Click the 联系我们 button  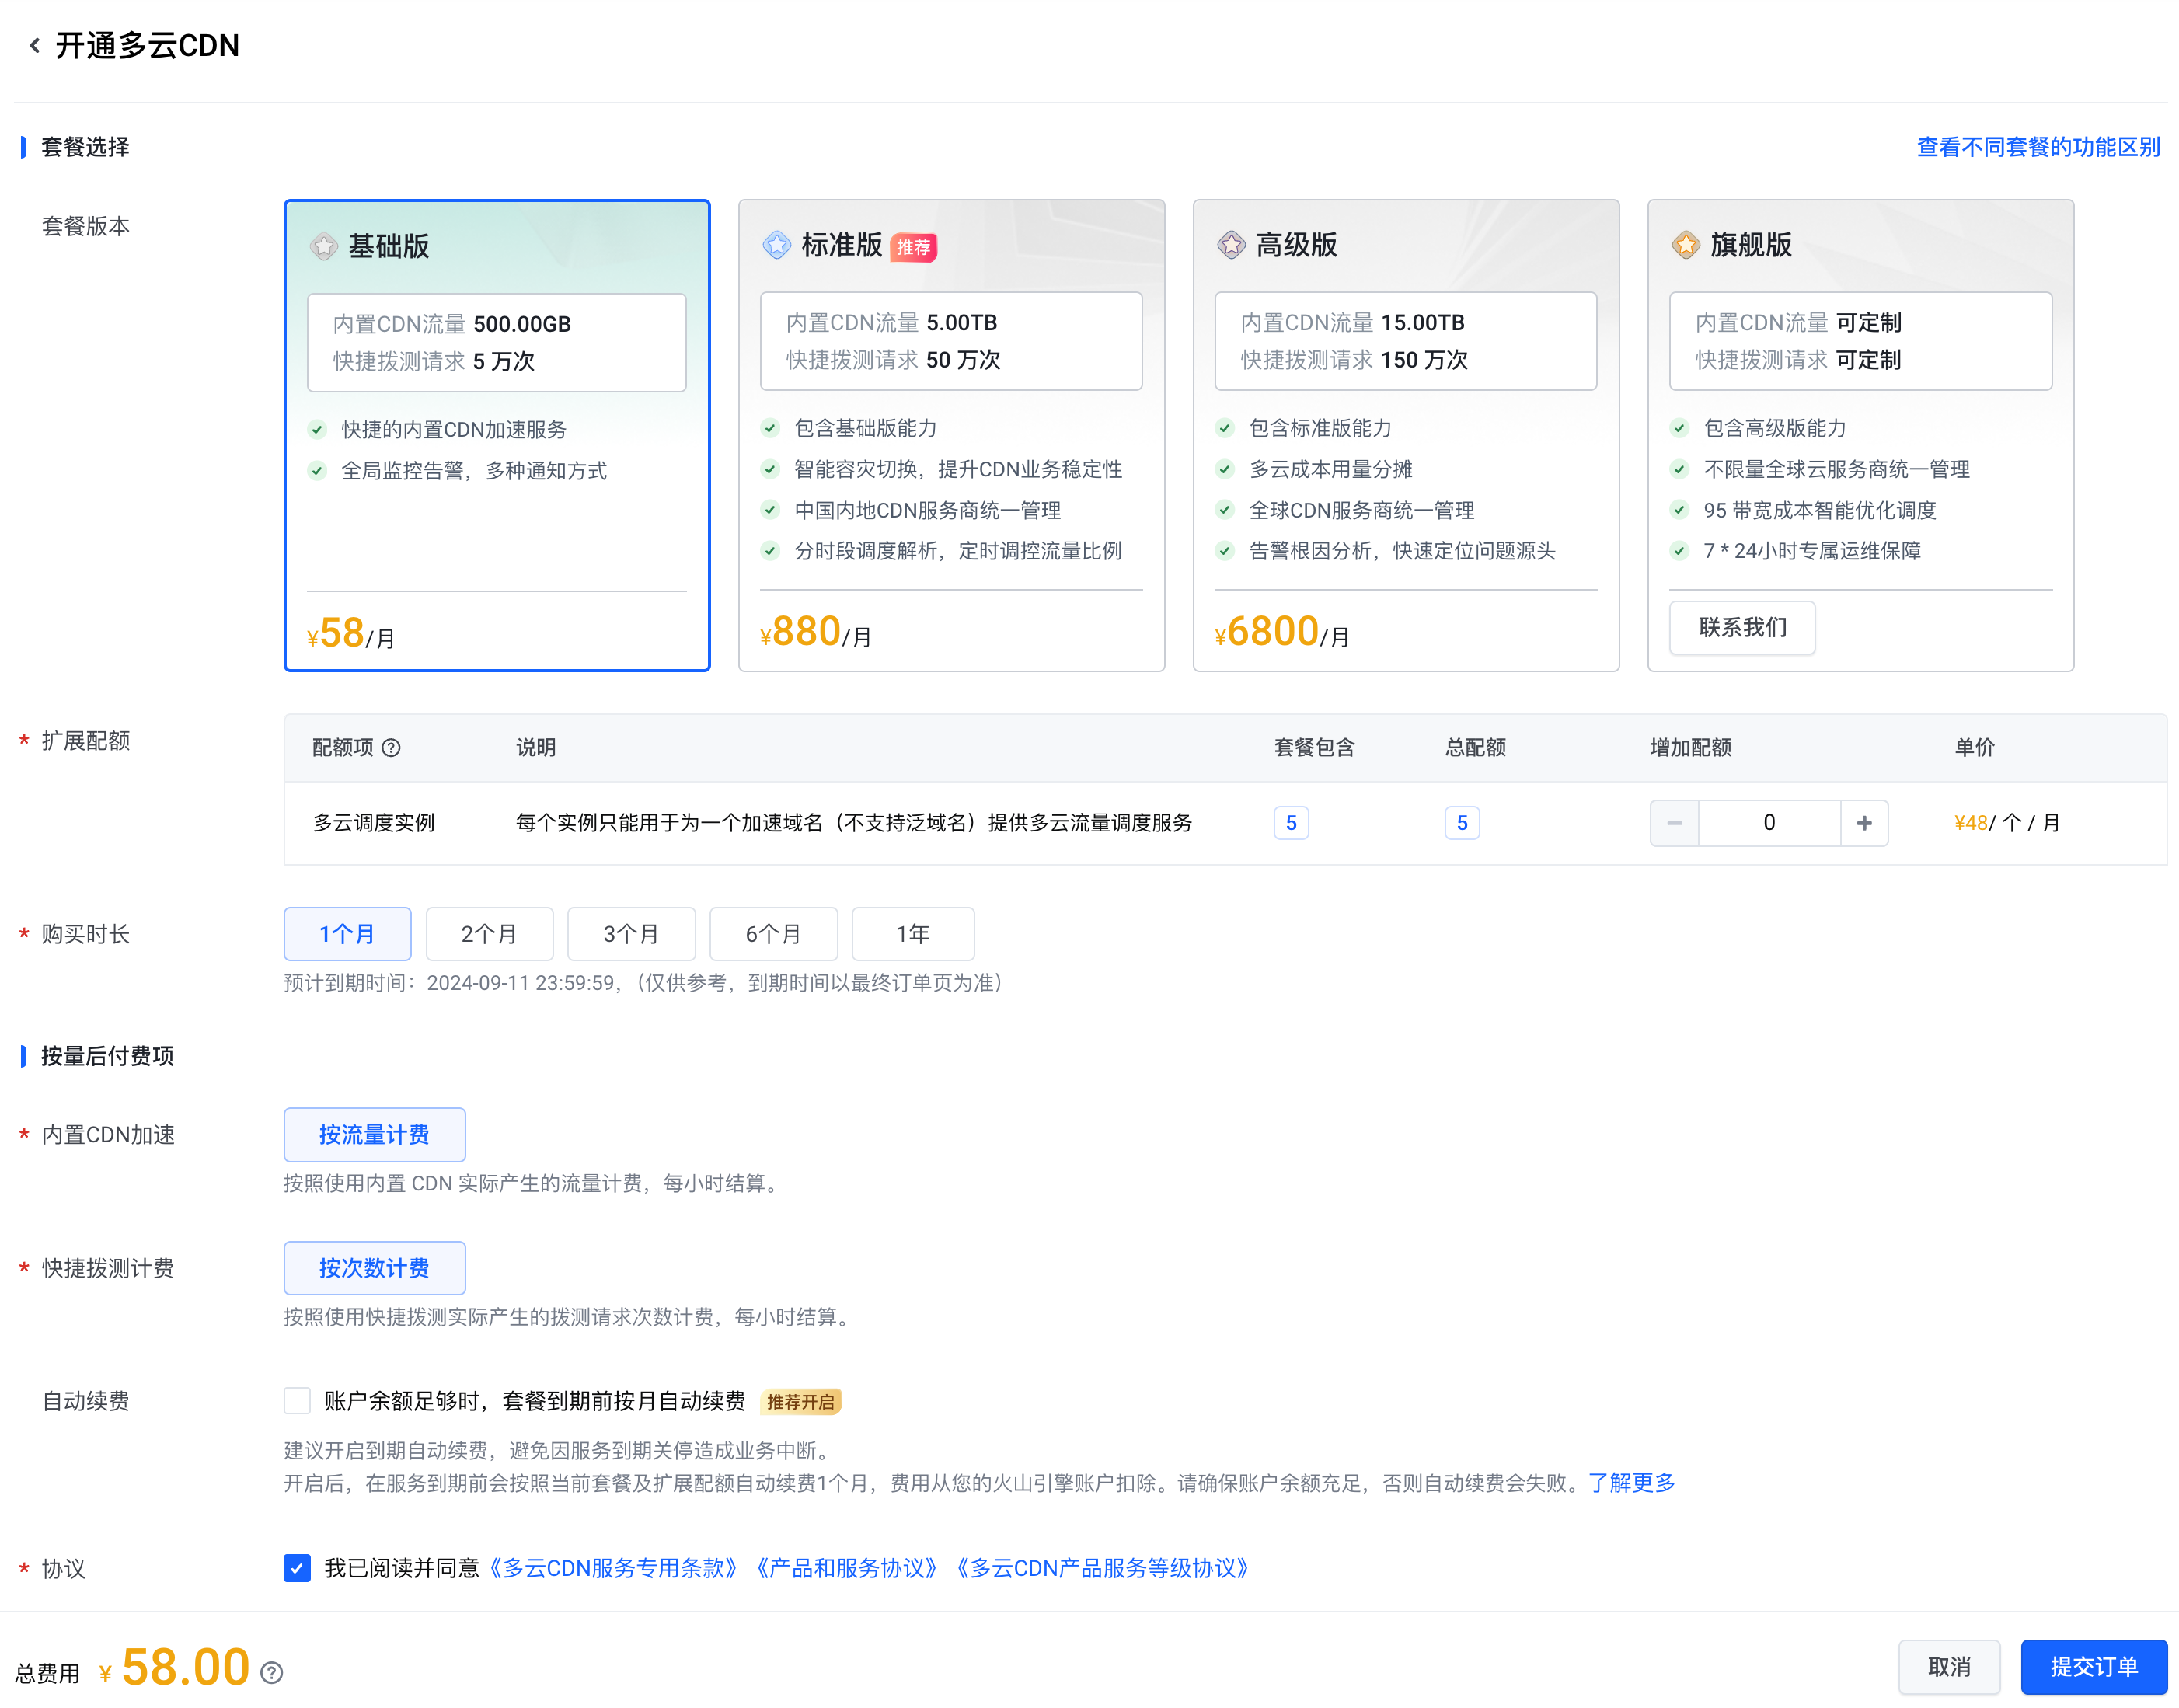tap(1742, 627)
